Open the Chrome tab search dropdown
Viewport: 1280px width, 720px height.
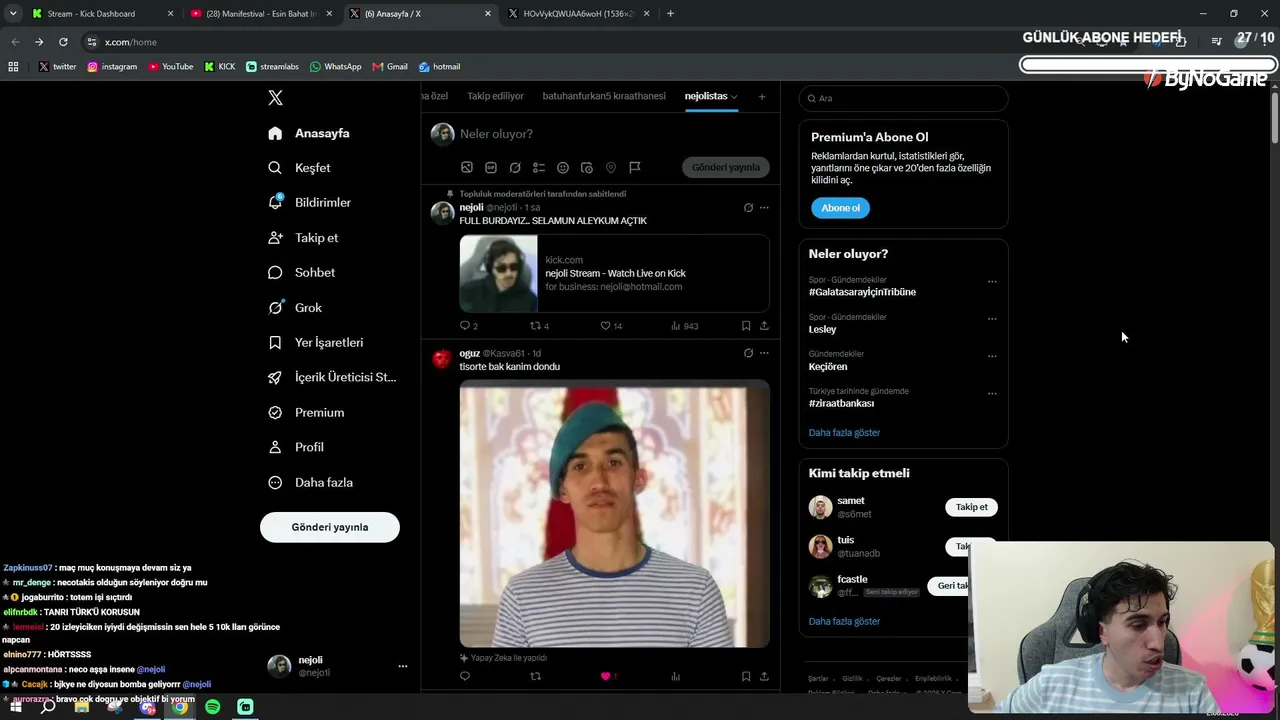(13, 14)
